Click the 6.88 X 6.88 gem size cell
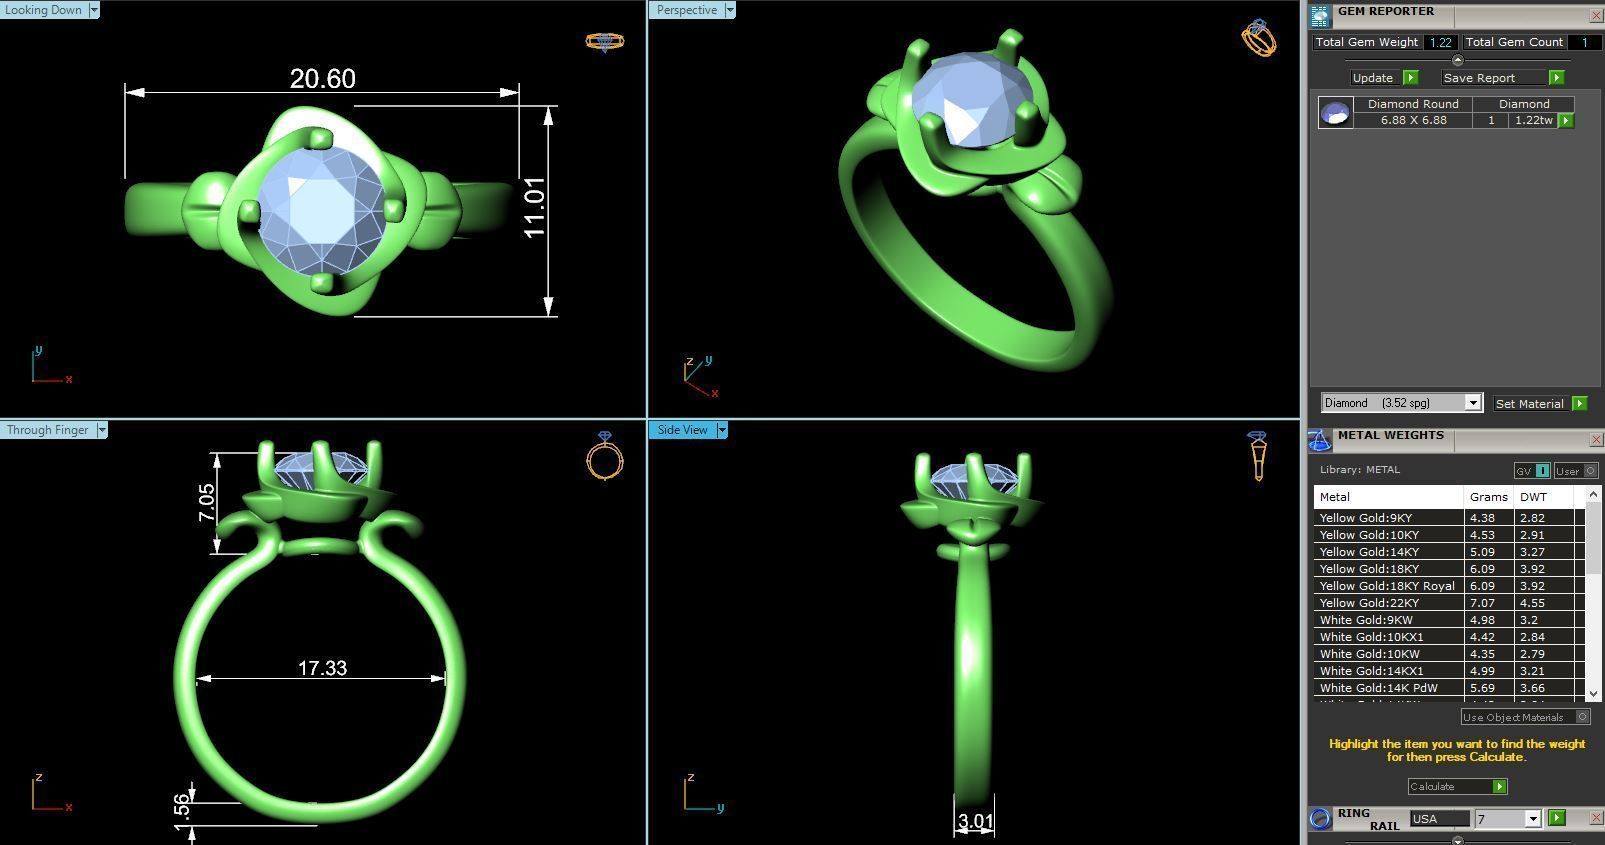Viewport: 1605px width, 845px height. click(x=1413, y=120)
